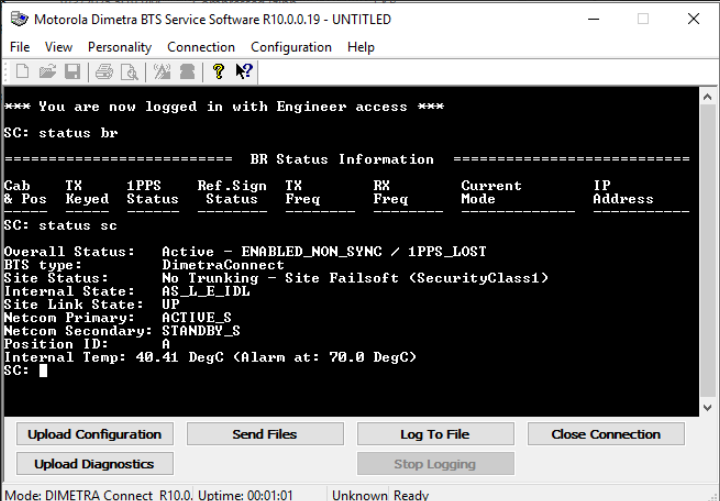Click the 'Current Mode' column header
Viewport: 720px width, 501px height.
pyautogui.click(x=491, y=192)
